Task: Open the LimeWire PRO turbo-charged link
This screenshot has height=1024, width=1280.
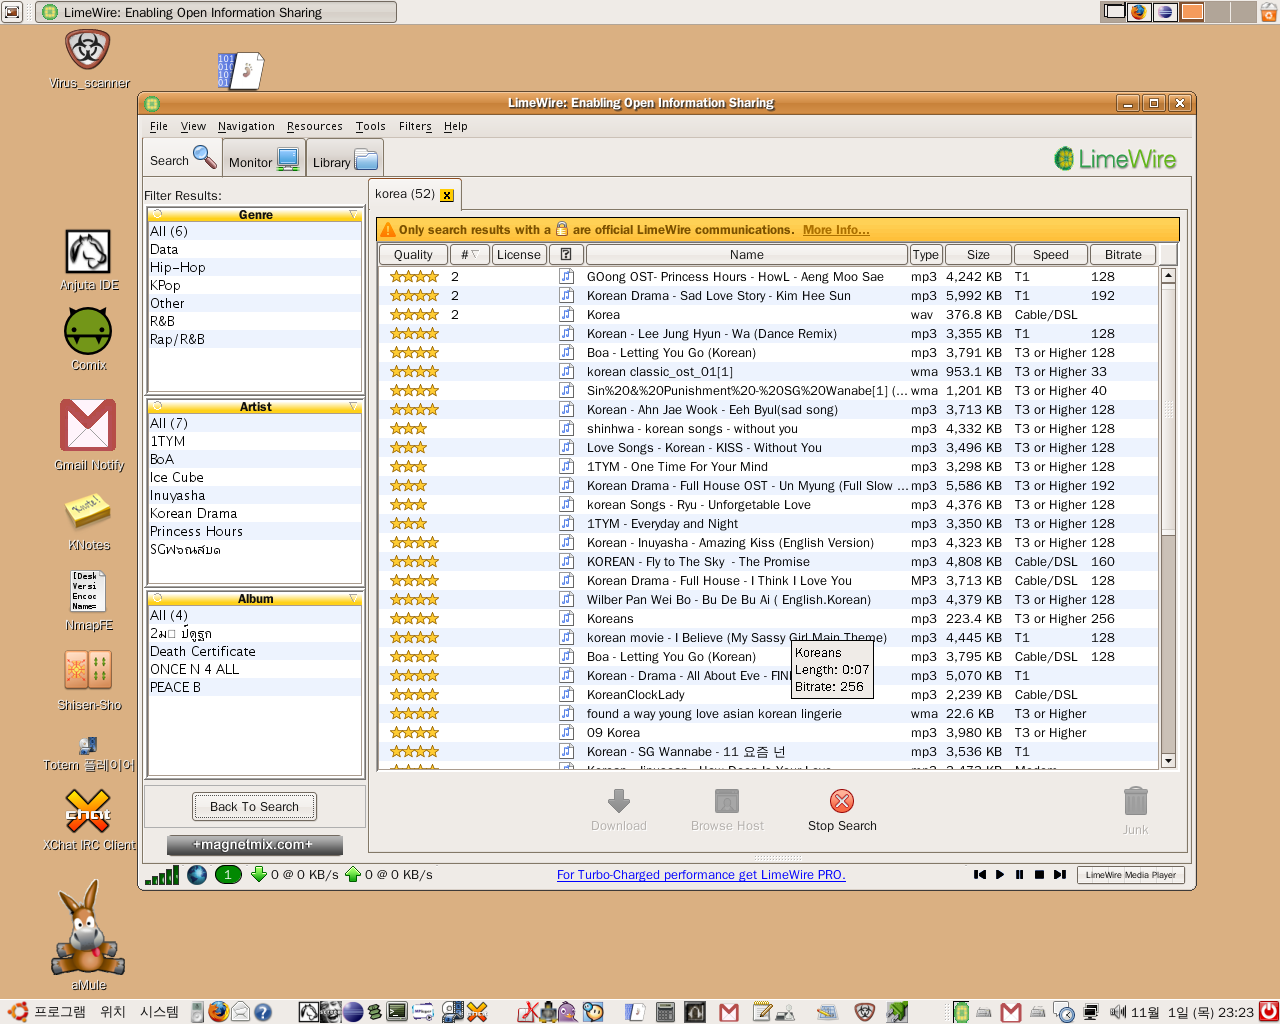Action: pyautogui.click(x=701, y=875)
